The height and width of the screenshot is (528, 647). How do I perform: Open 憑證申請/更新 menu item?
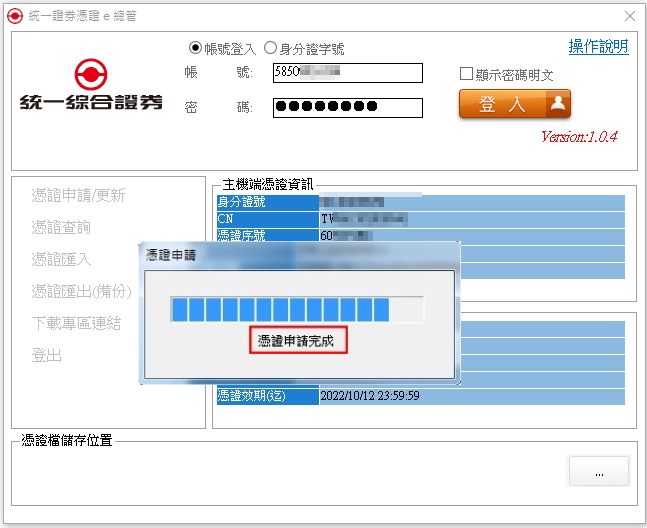(x=78, y=195)
